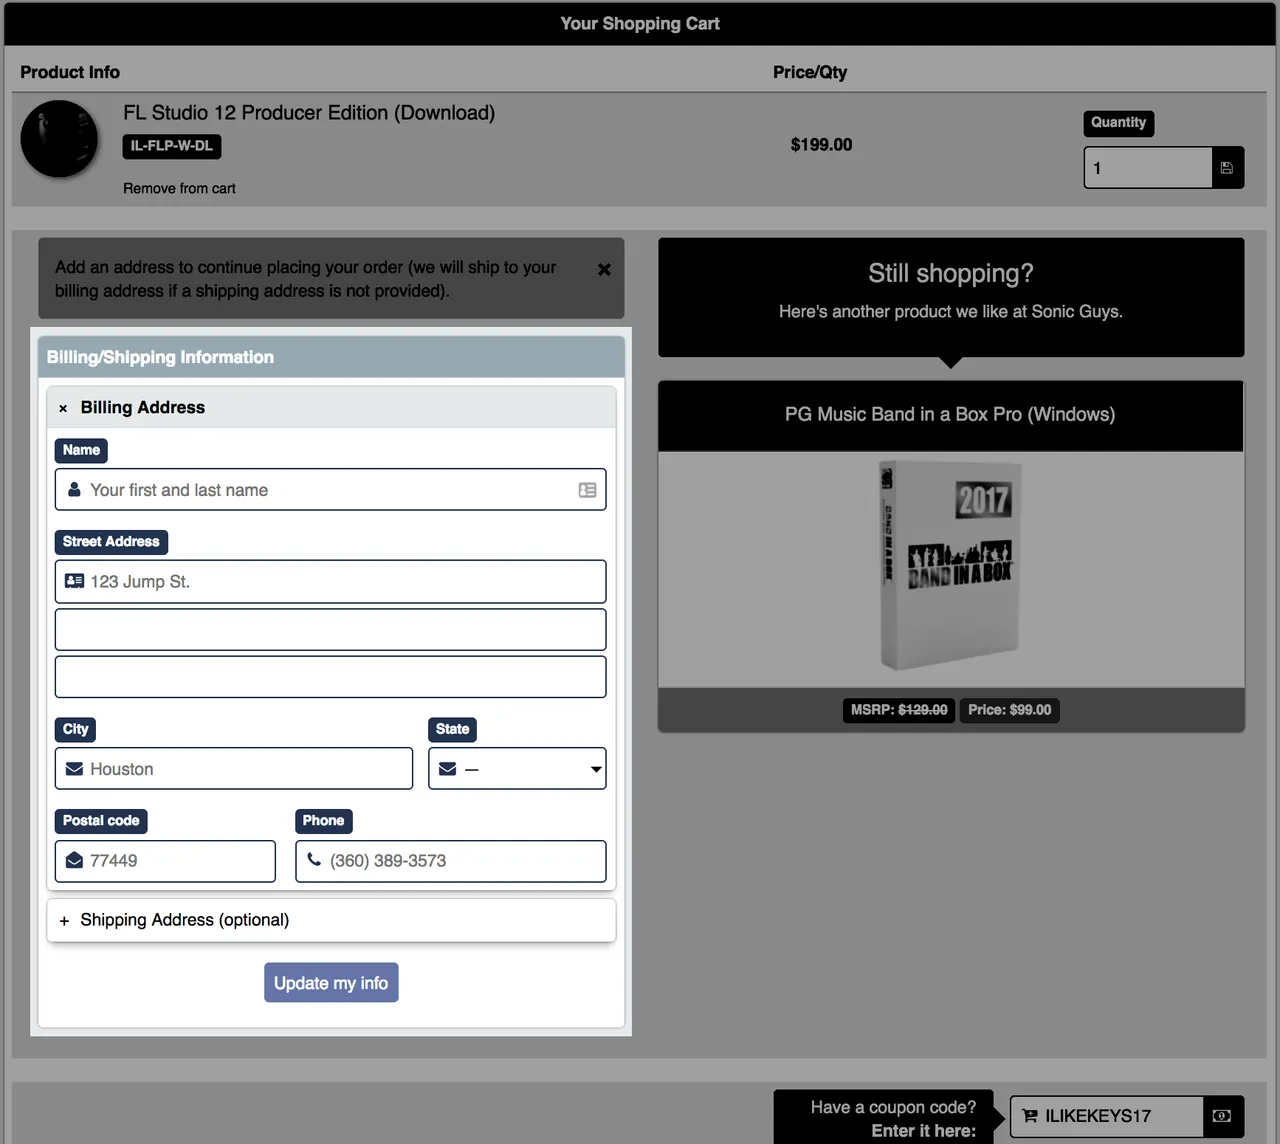Click the Product Info column header
Viewport: 1280px width, 1144px height.
(x=70, y=72)
